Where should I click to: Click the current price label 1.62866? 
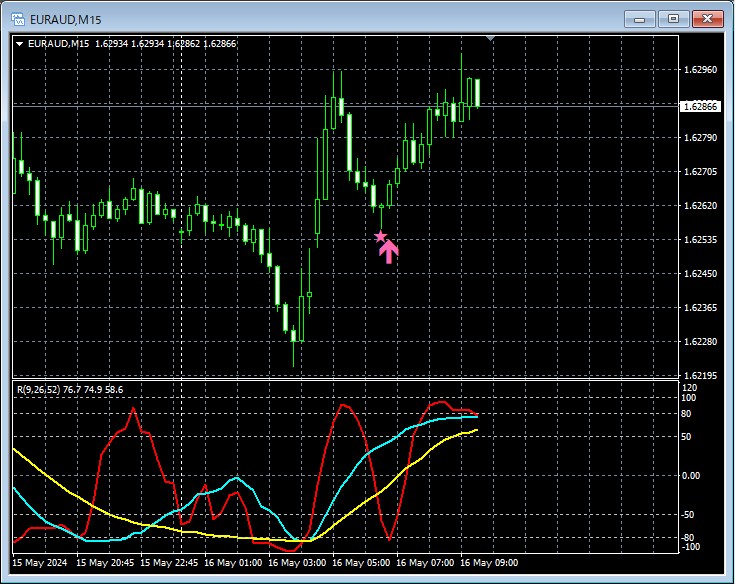click(x=700, y=107)
